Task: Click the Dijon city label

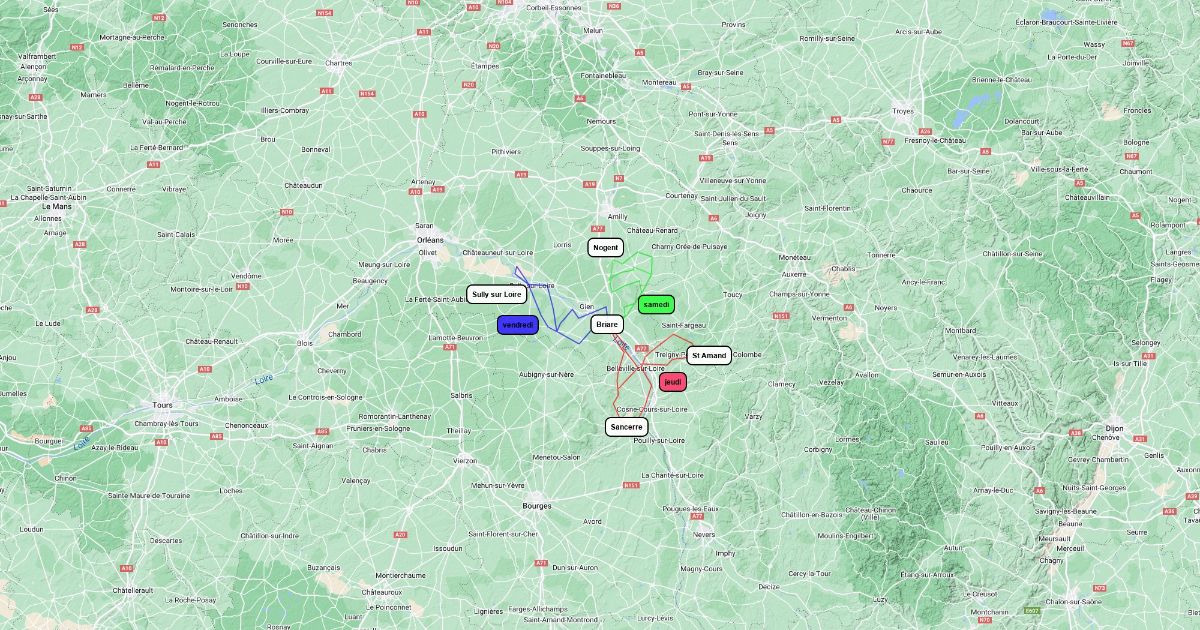Action: coord(1114,428)
